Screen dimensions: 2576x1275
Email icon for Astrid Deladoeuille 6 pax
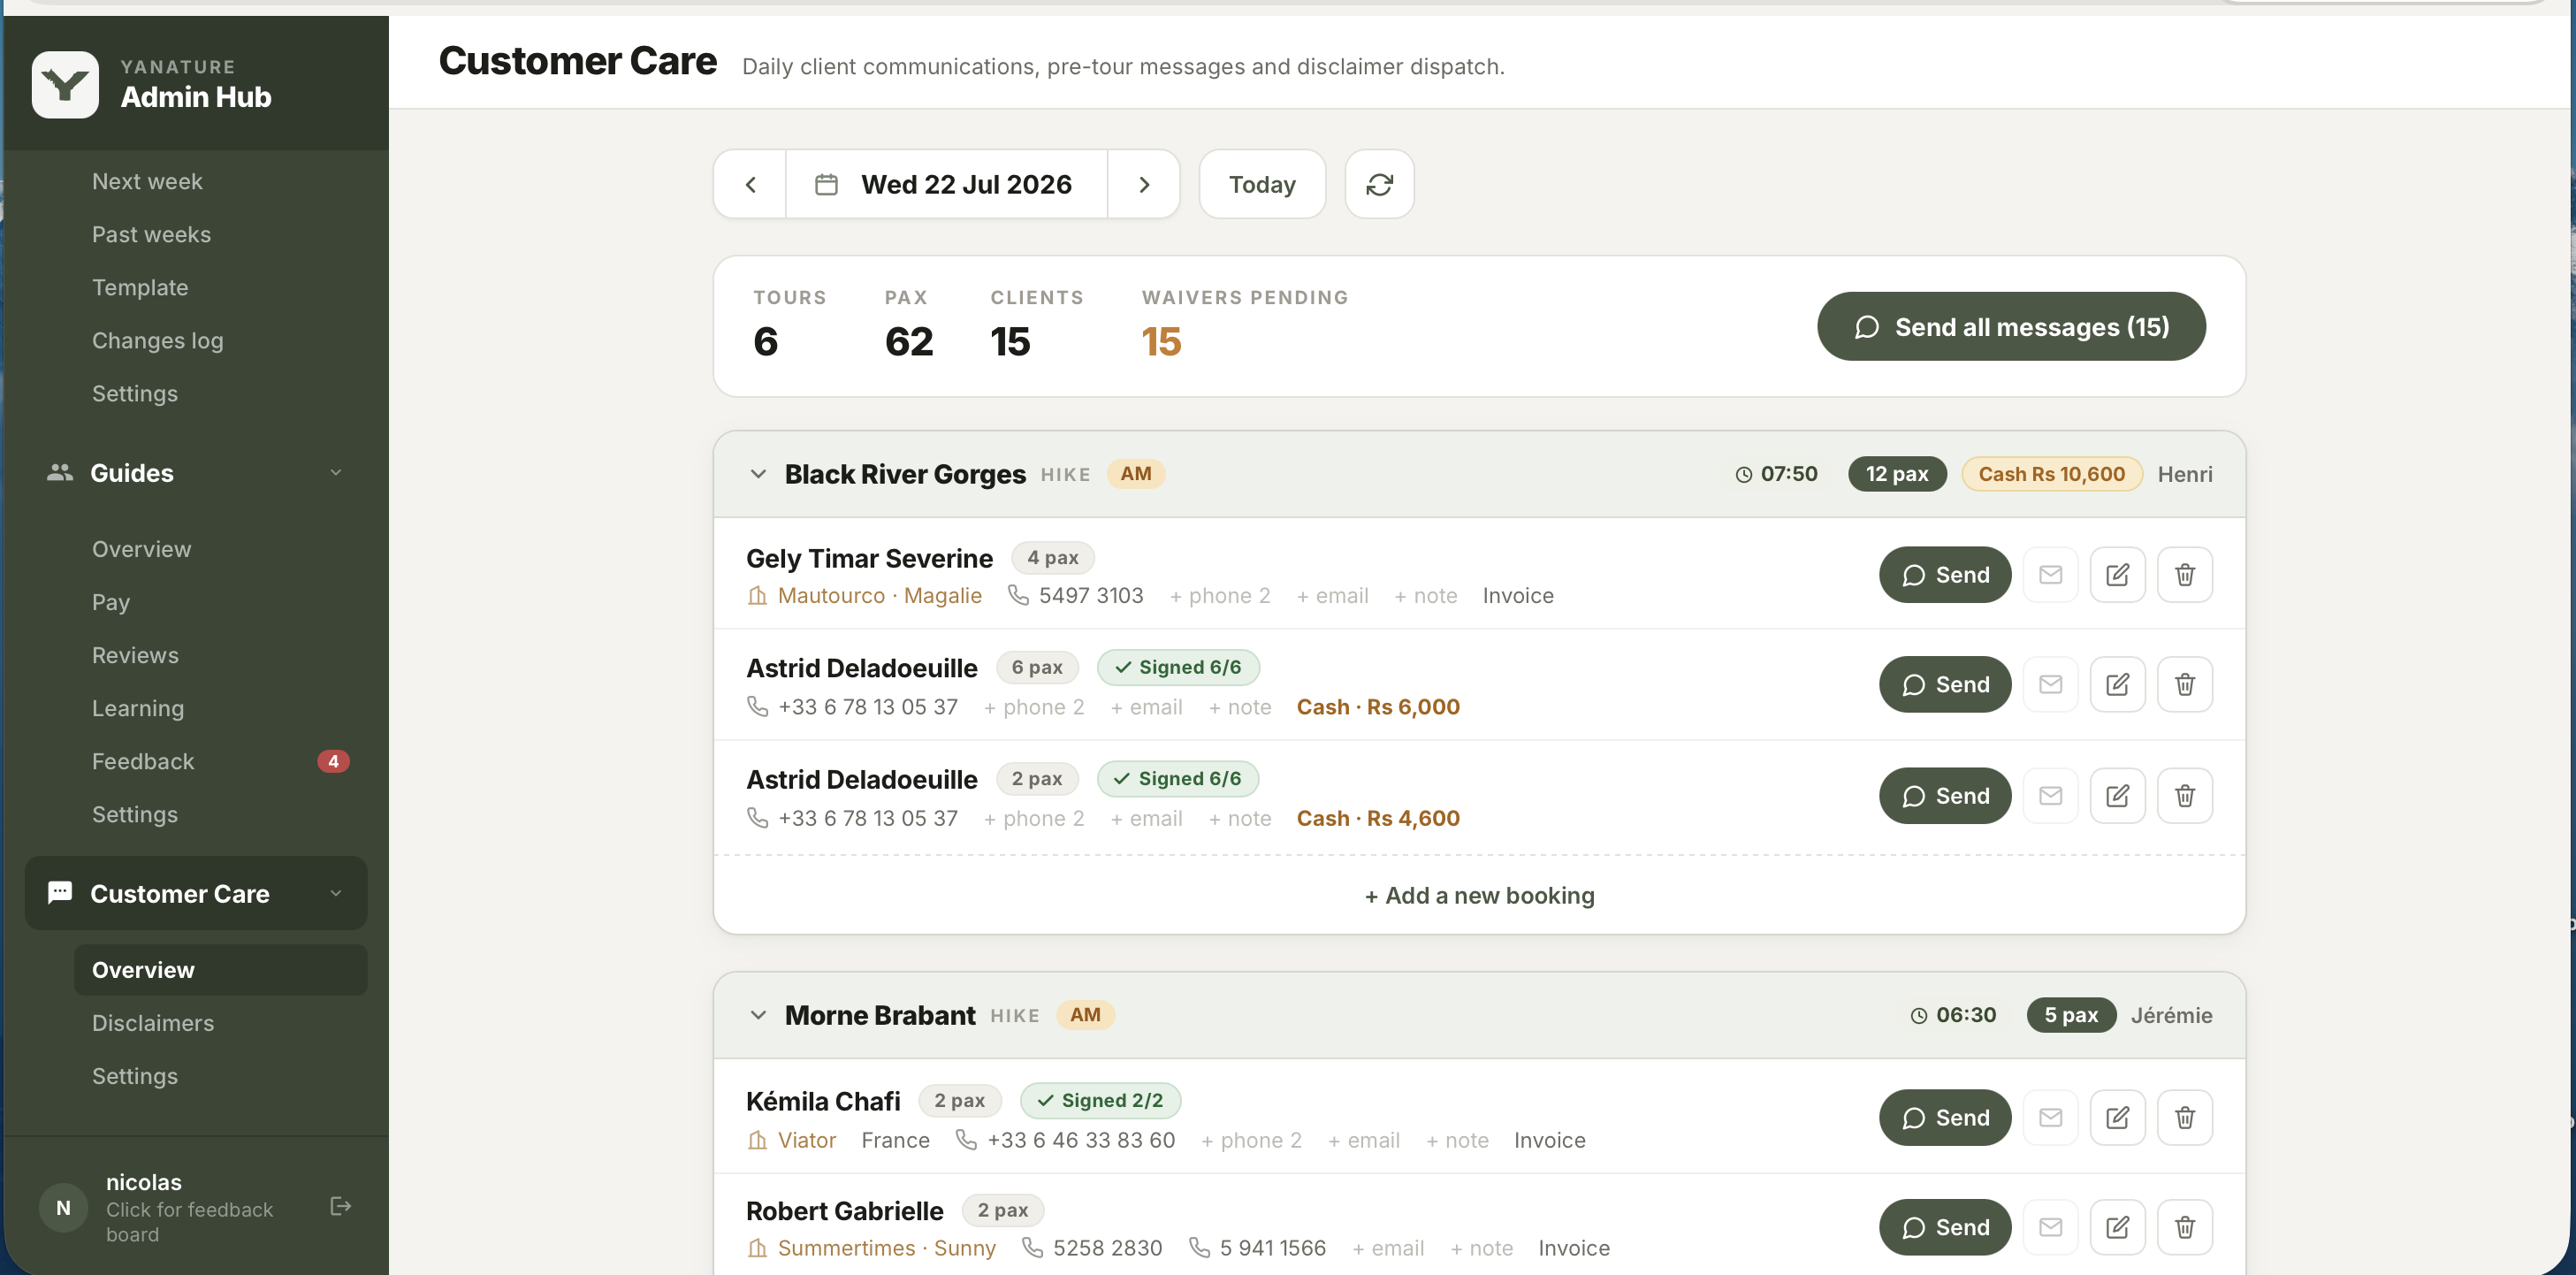[2050, 684]
